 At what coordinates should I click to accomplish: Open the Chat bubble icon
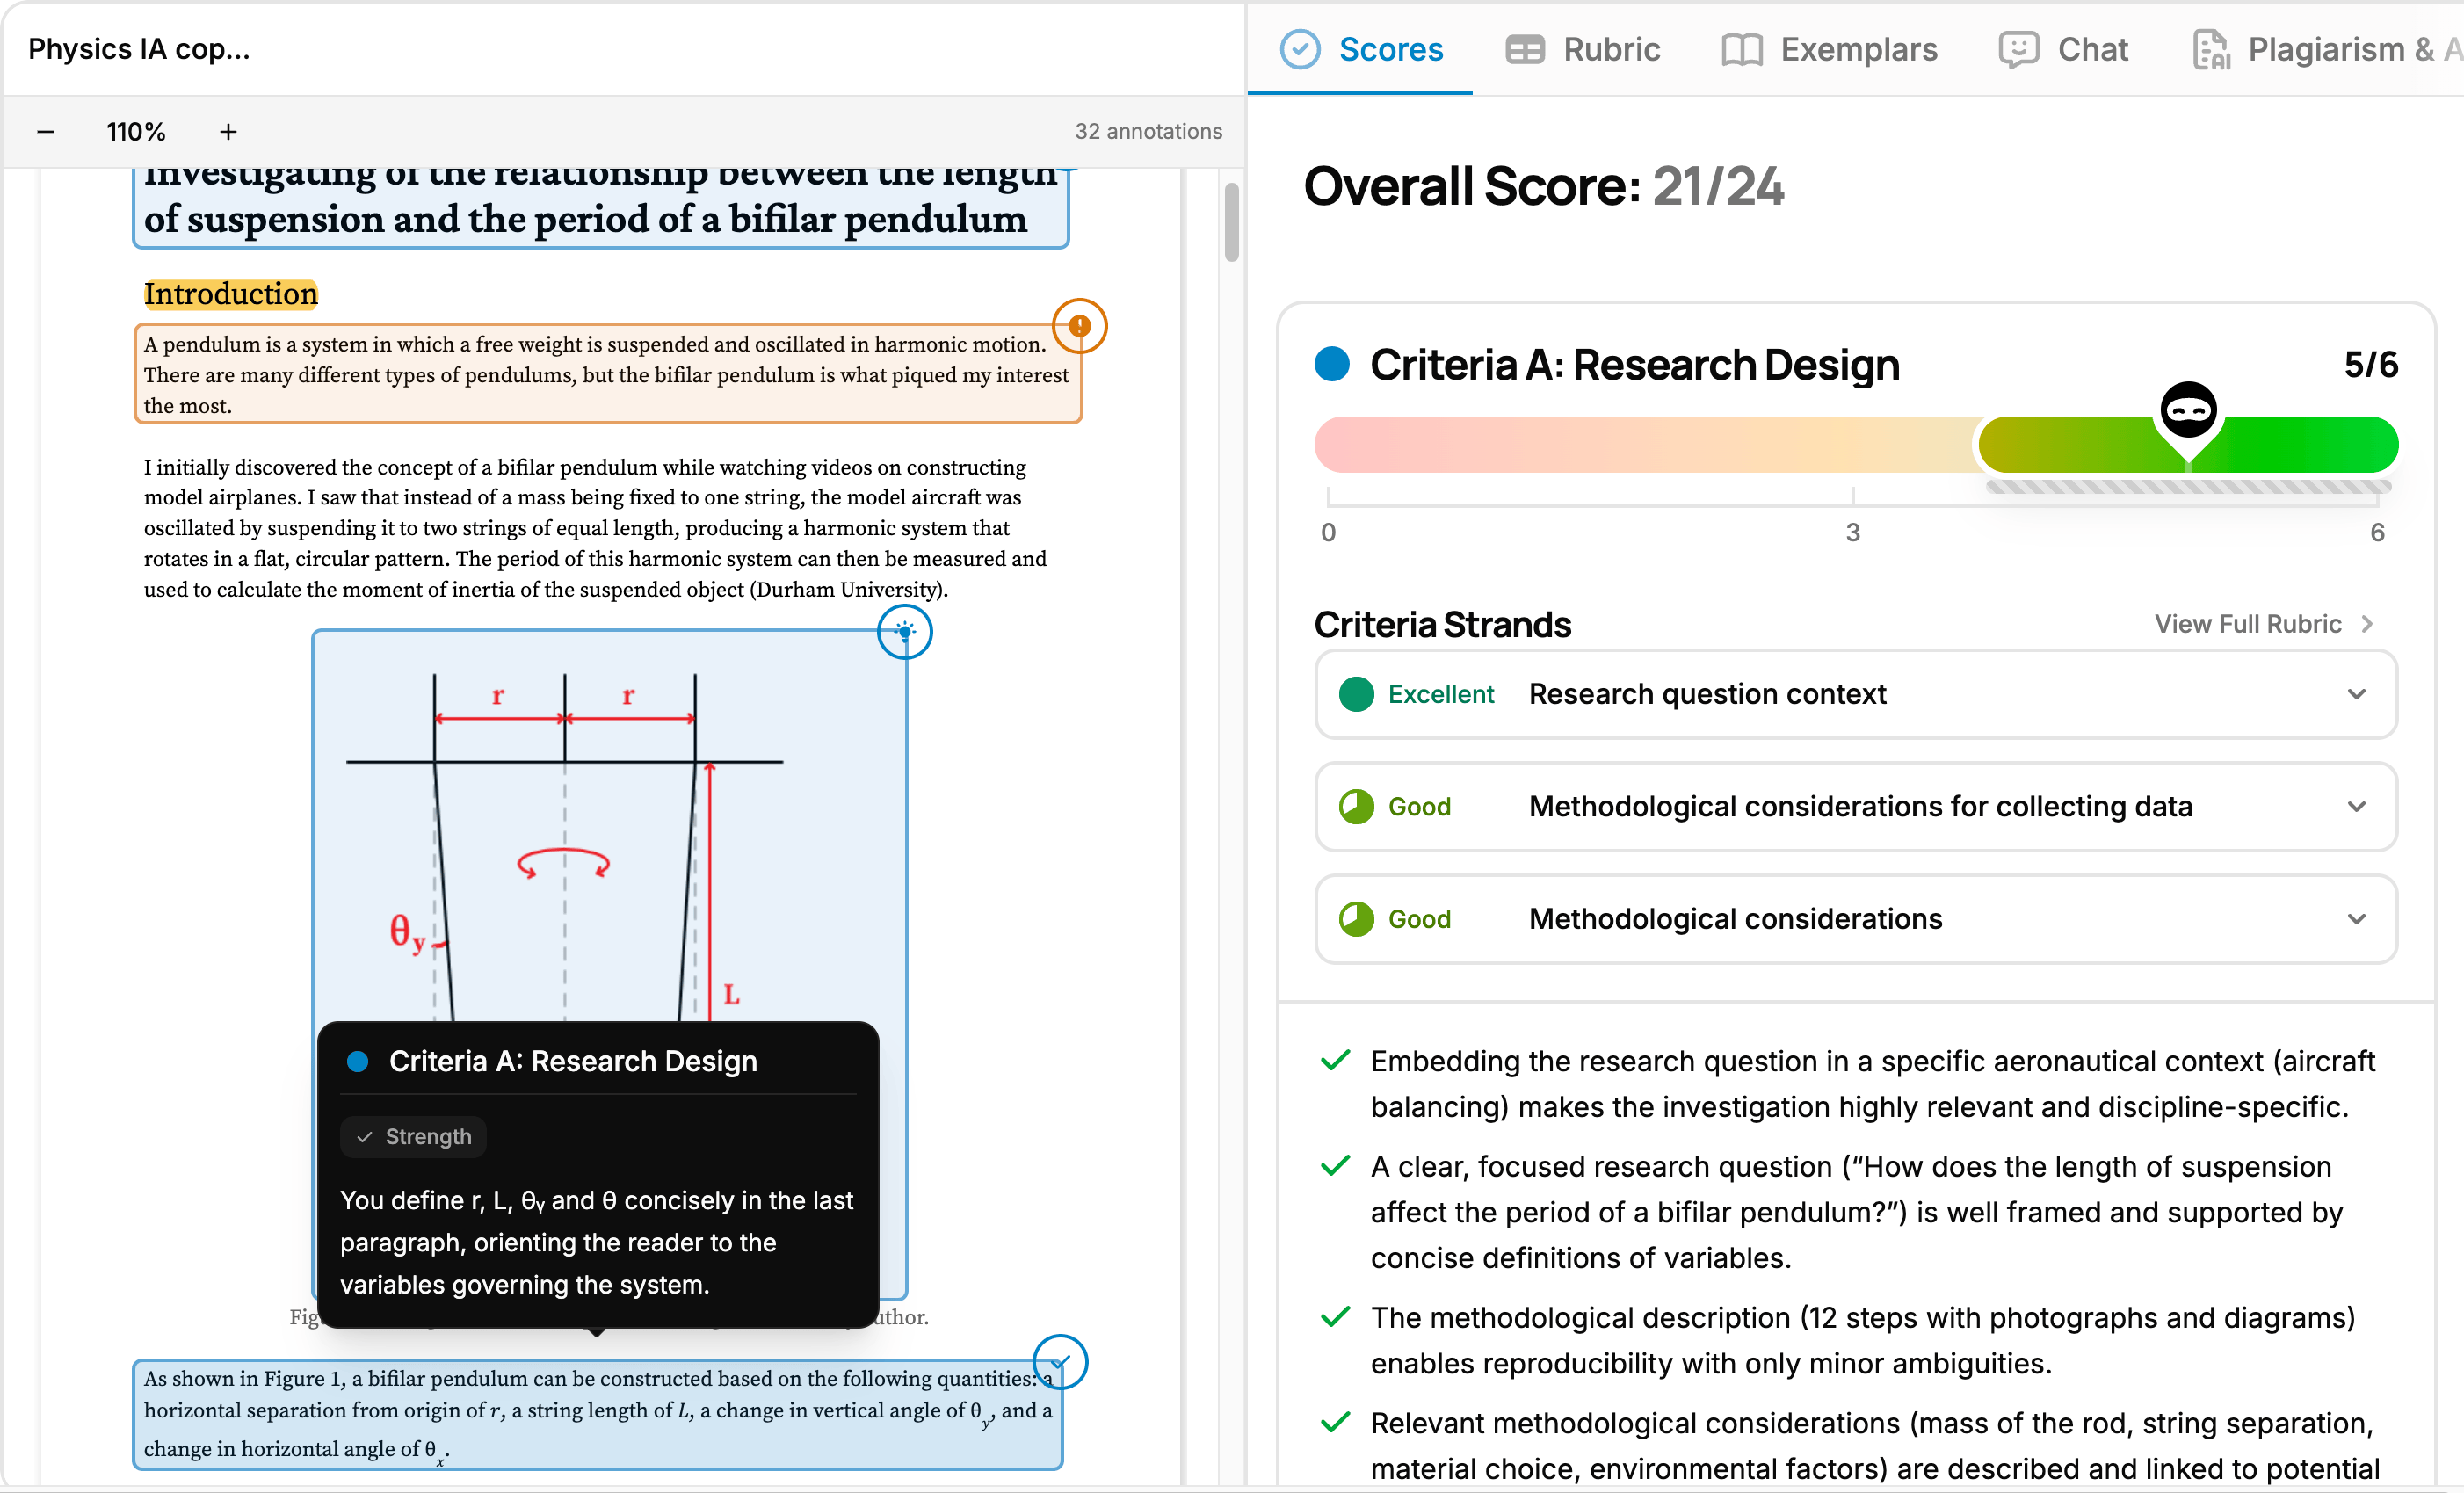pos(2018,48)
